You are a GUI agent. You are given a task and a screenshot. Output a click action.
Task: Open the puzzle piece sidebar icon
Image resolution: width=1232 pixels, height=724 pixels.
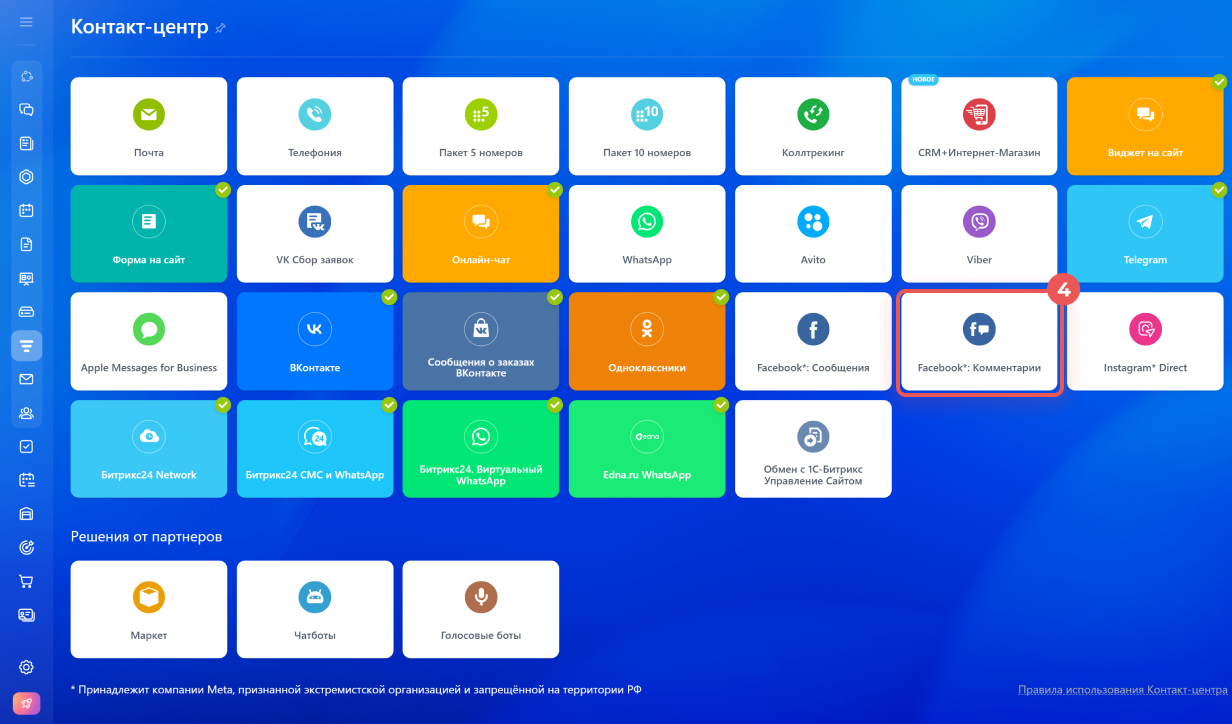pyautogui.click(x=27, y=76)
